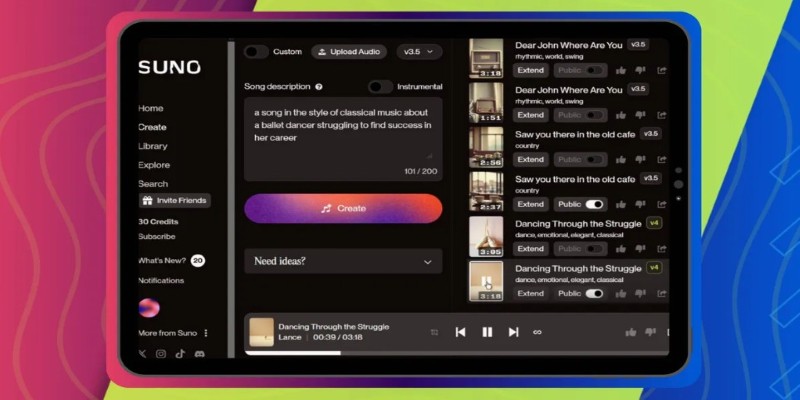Open Suno's X (Twitter) page icon
Viewport: 800px width, 400px height.
coord(142,354)
